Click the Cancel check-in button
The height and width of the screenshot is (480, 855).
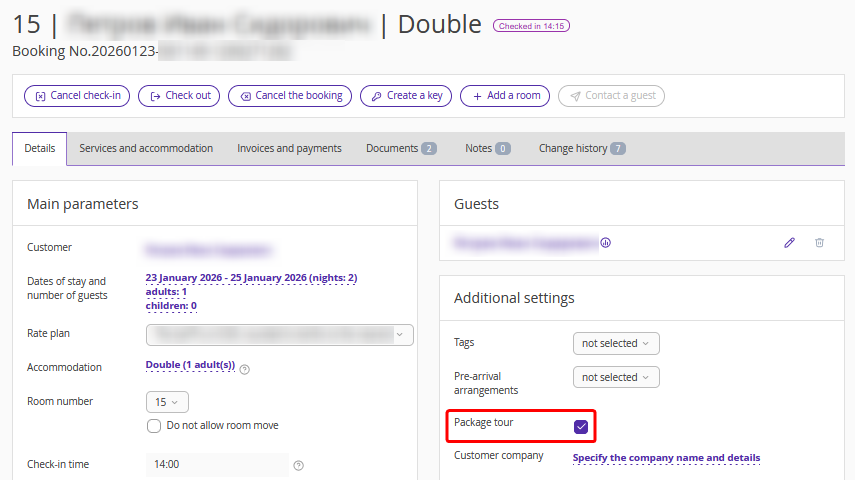coord(77,96)
